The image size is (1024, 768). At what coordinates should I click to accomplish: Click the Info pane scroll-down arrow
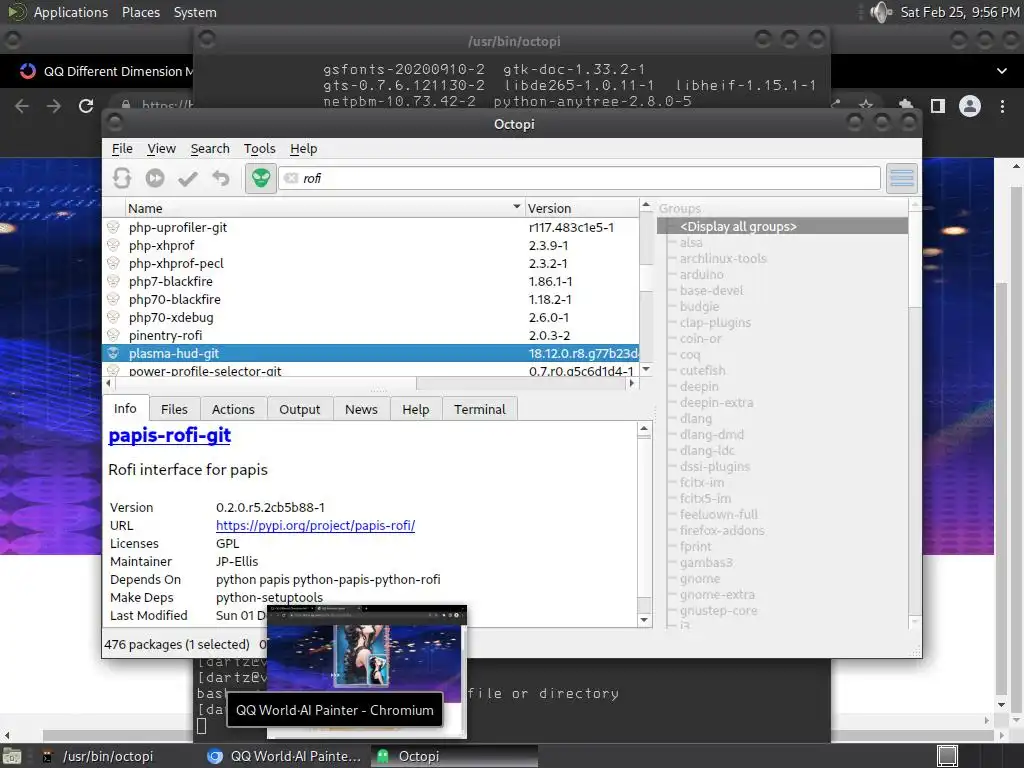coord(644,620)
